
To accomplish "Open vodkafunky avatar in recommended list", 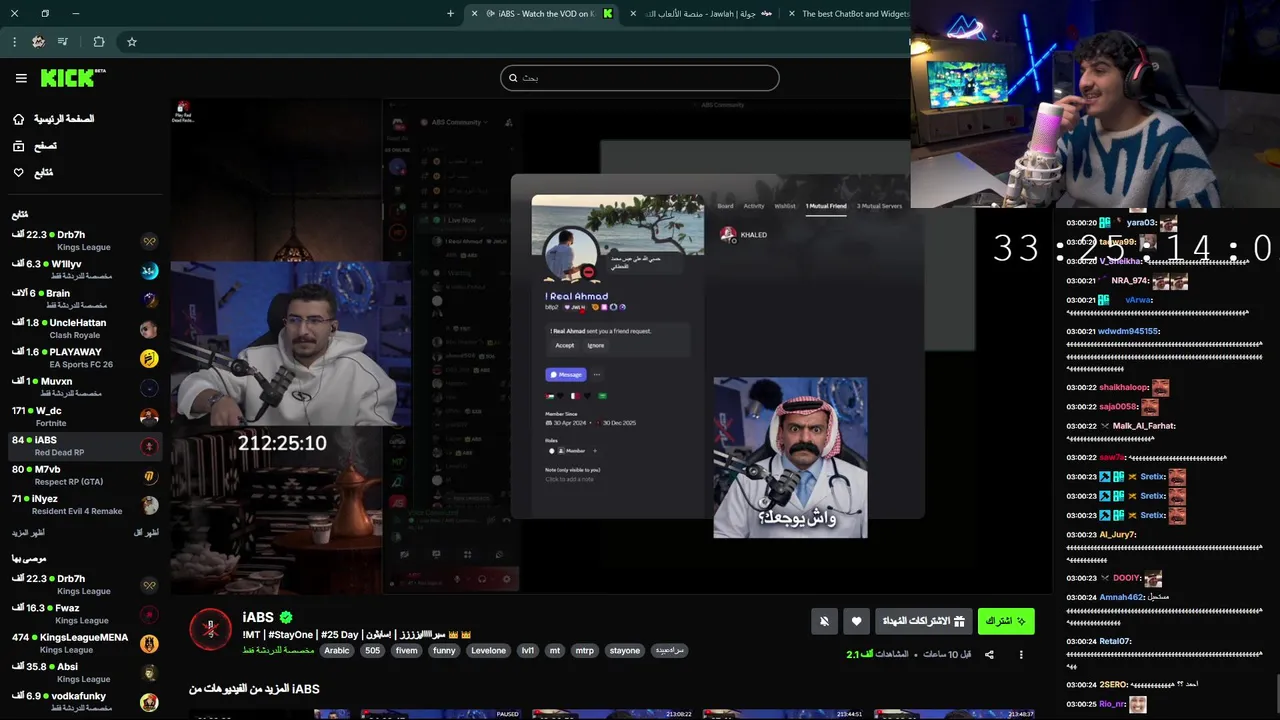I will tap(149, 702).
